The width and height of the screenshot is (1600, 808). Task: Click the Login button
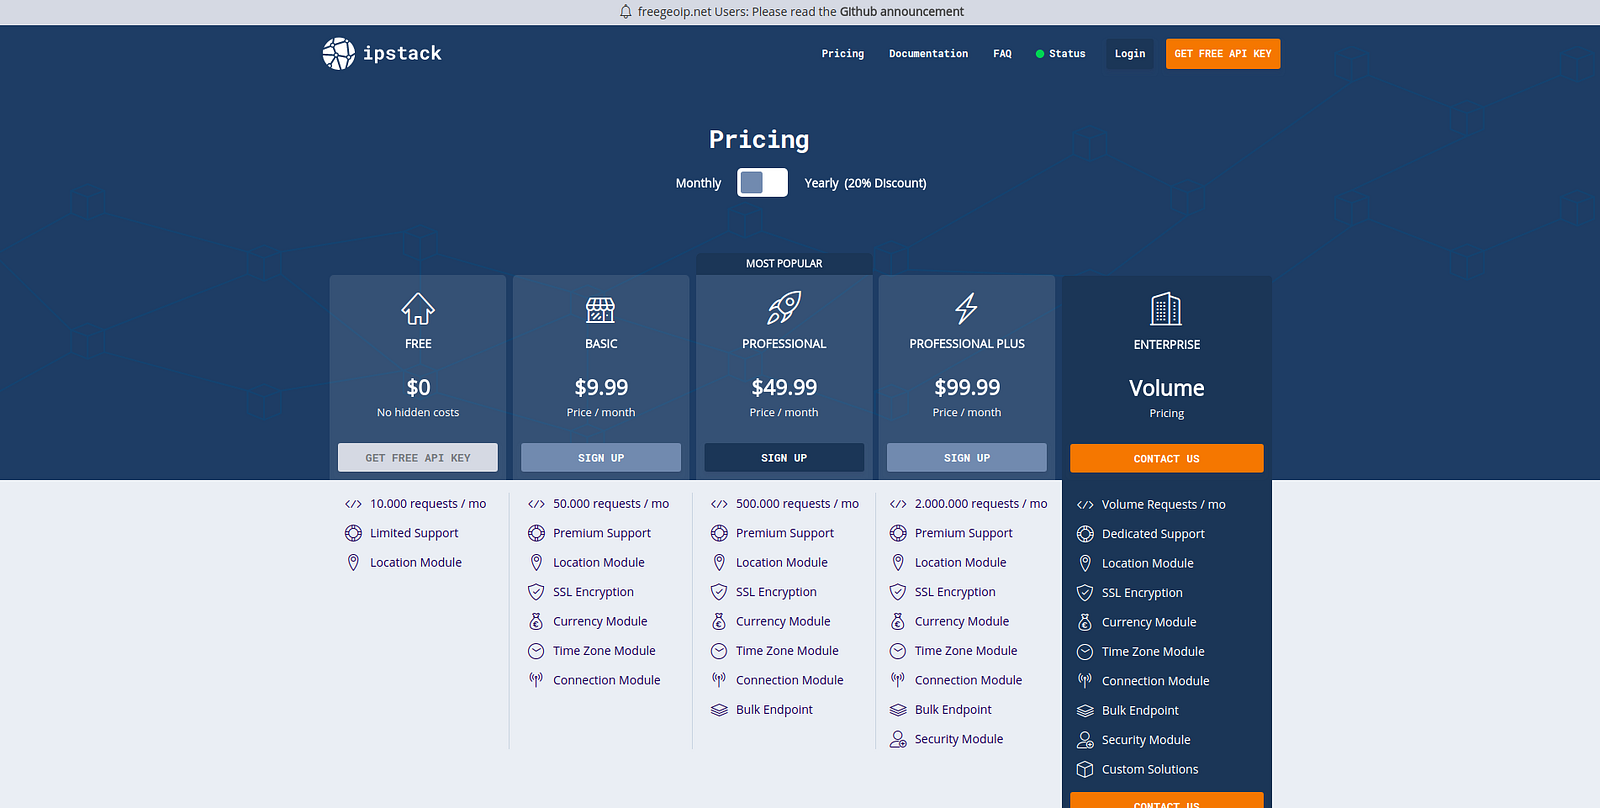click(1130, 54)
